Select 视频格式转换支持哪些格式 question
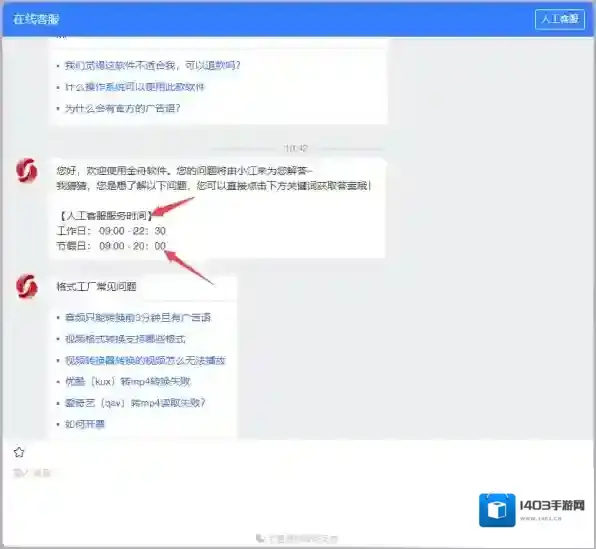Viewport: 596px width, 549px height. click(x=125, y=339)
